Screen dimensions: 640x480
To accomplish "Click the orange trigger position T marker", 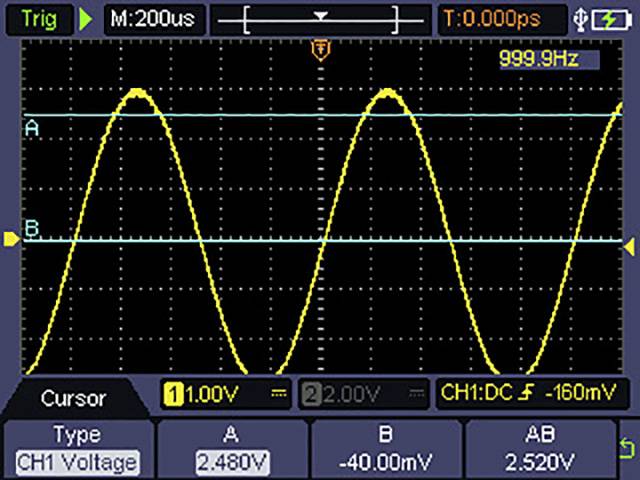I will point(321,48).
